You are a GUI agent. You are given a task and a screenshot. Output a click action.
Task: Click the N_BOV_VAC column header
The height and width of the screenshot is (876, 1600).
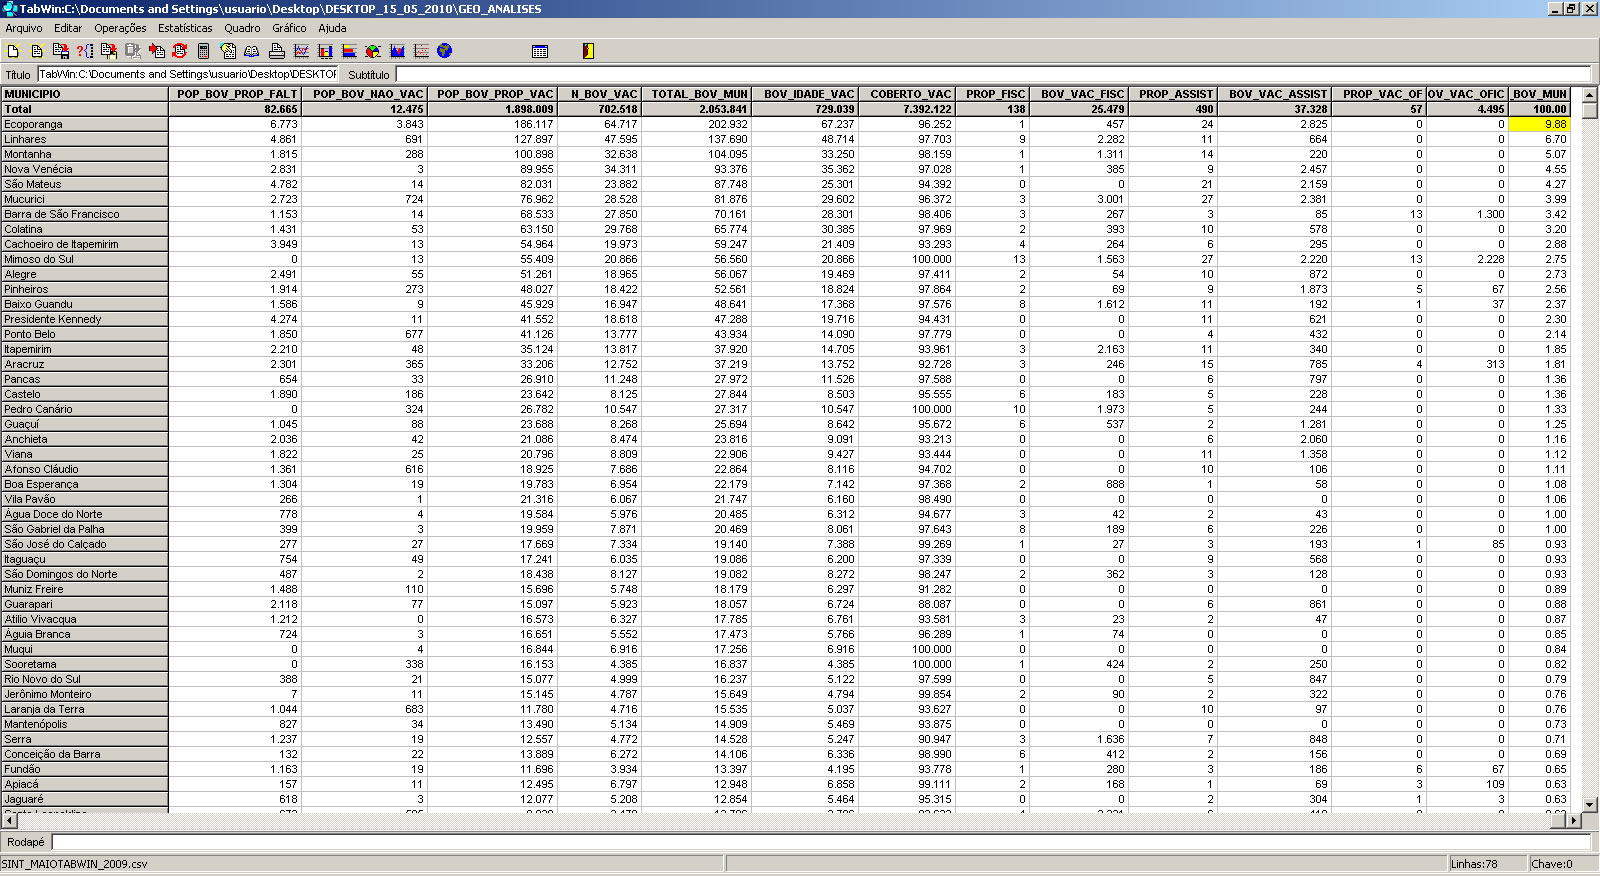coord(599,94)
